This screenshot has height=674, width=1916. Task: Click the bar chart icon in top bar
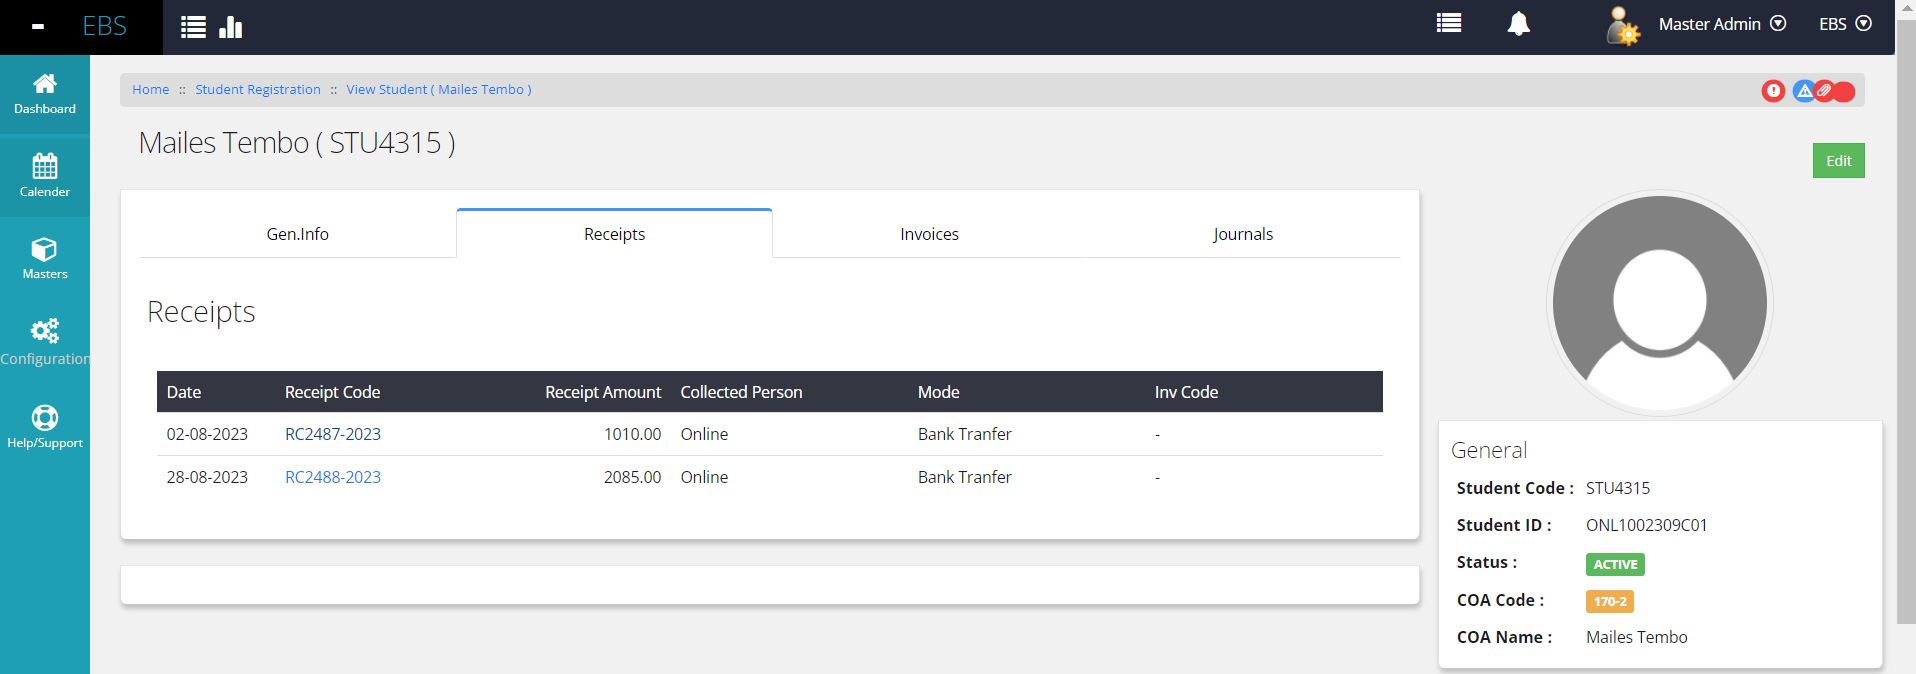[x=231, y=27]
